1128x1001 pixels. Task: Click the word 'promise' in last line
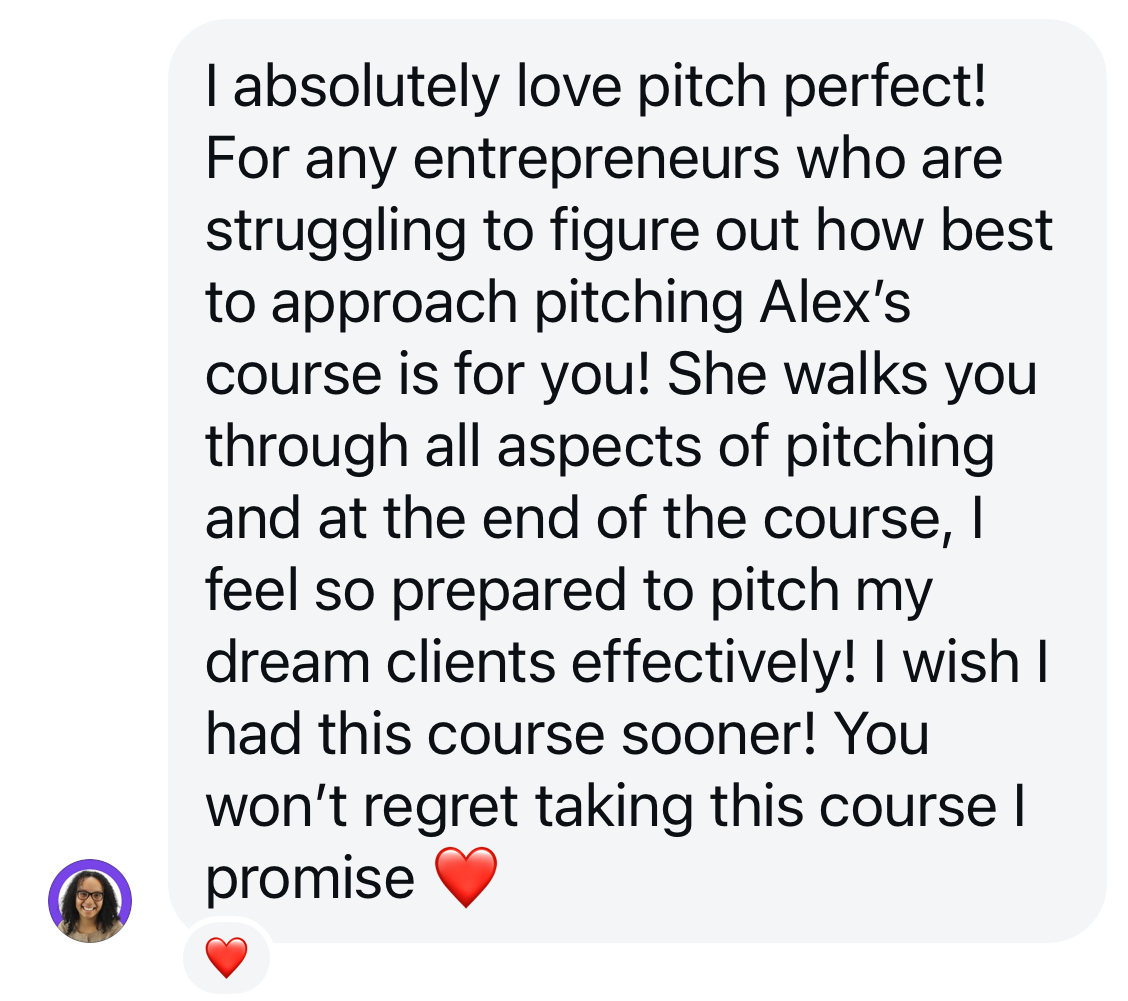tap(310, 881)
